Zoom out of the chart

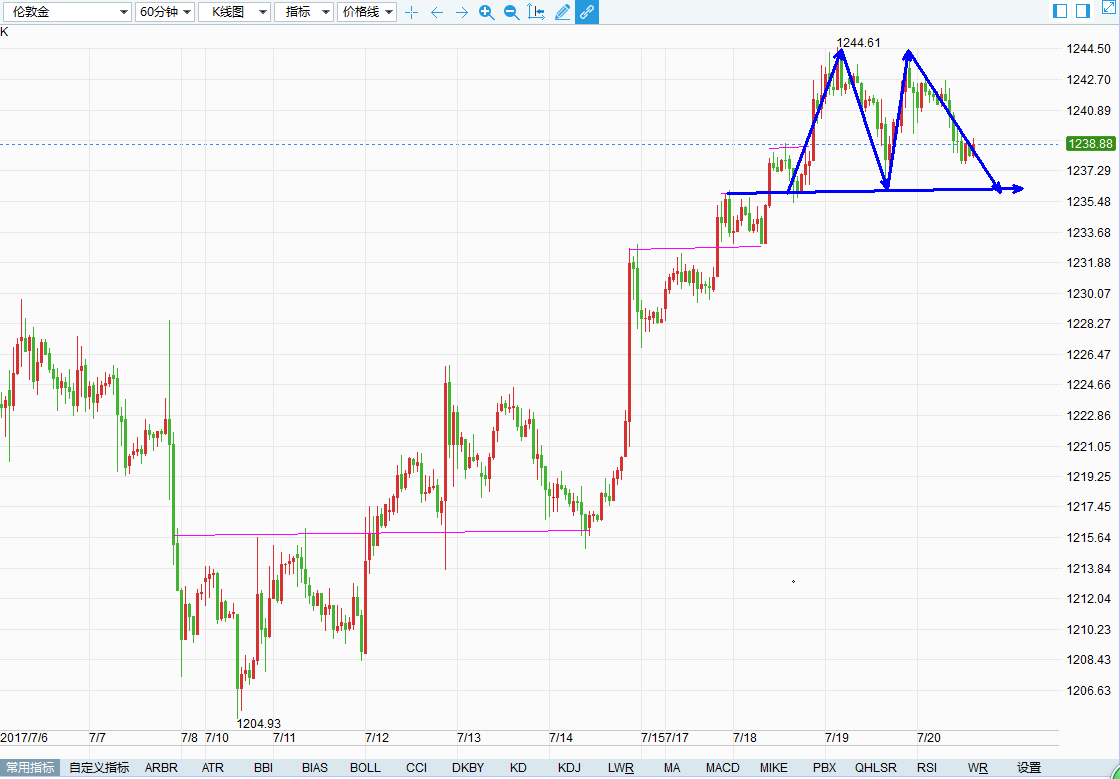click(511, 12)
